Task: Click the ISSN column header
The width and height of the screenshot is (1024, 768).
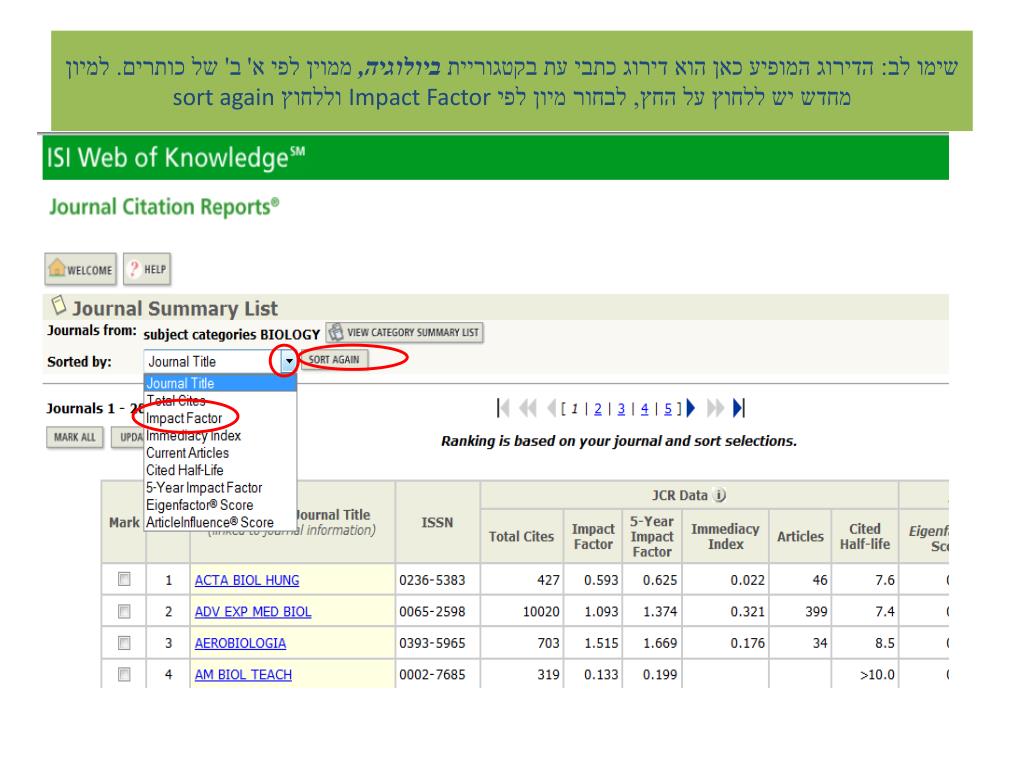Action: coord(437,522)
